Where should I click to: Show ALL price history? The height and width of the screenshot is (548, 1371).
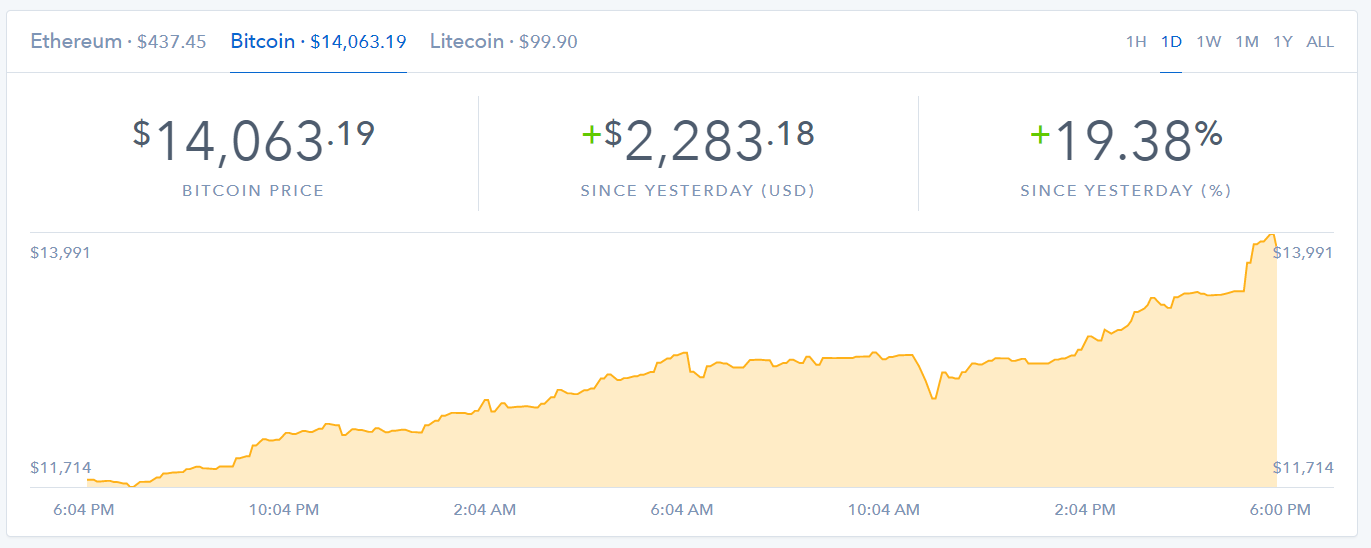[1320, 41]
